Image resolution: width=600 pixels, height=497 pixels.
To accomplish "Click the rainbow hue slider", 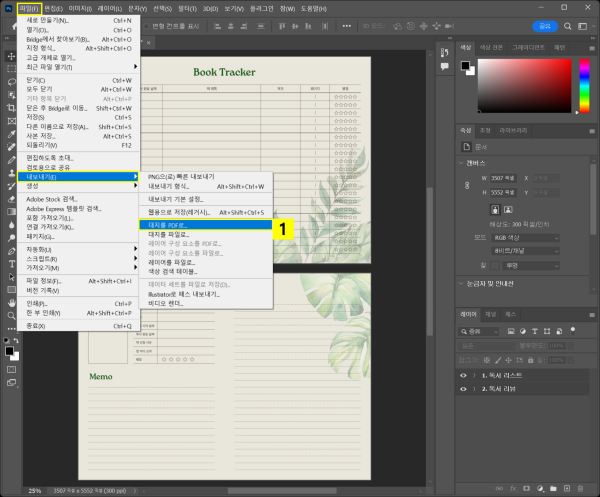I will tap(584, 86).
